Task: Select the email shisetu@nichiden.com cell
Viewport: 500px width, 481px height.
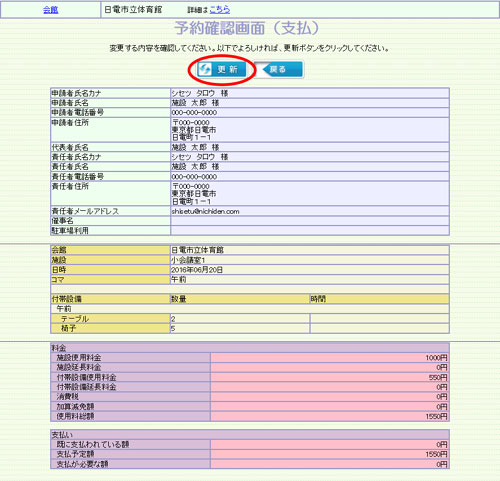Action: point(310,211)
